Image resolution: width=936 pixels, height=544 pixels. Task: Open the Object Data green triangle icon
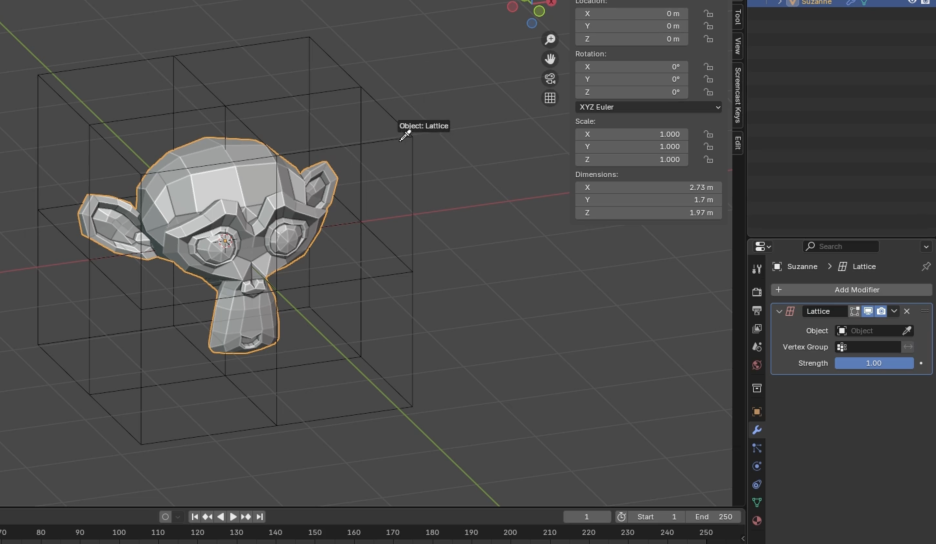757,502
